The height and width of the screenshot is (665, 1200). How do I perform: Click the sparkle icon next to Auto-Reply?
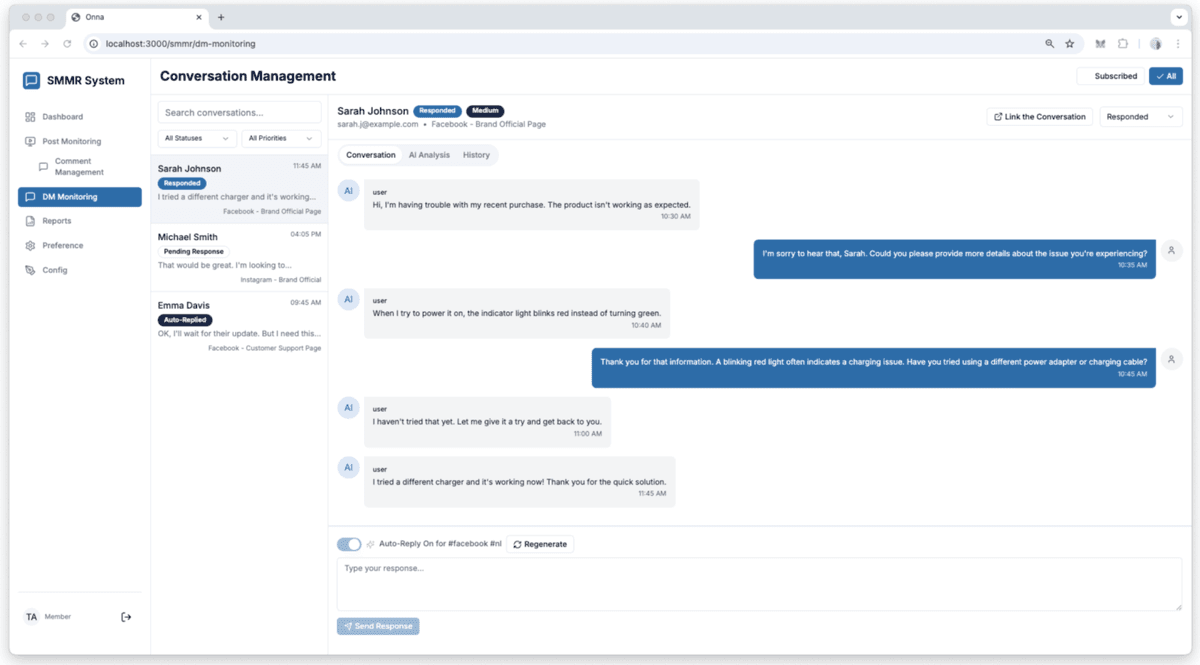[371, 544]
